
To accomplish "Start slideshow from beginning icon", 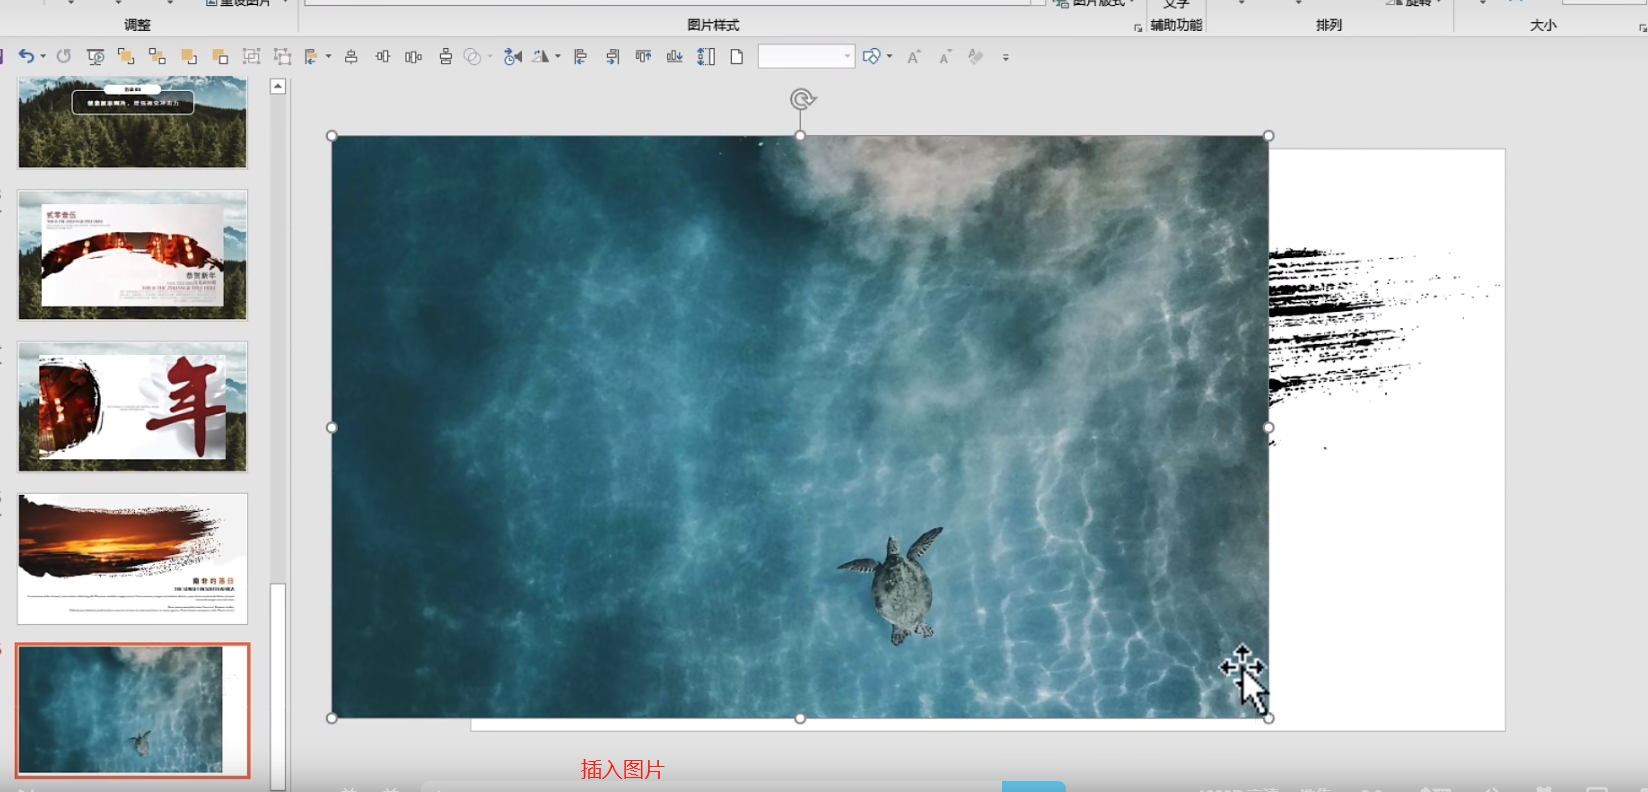I will (x=95, y=57).
